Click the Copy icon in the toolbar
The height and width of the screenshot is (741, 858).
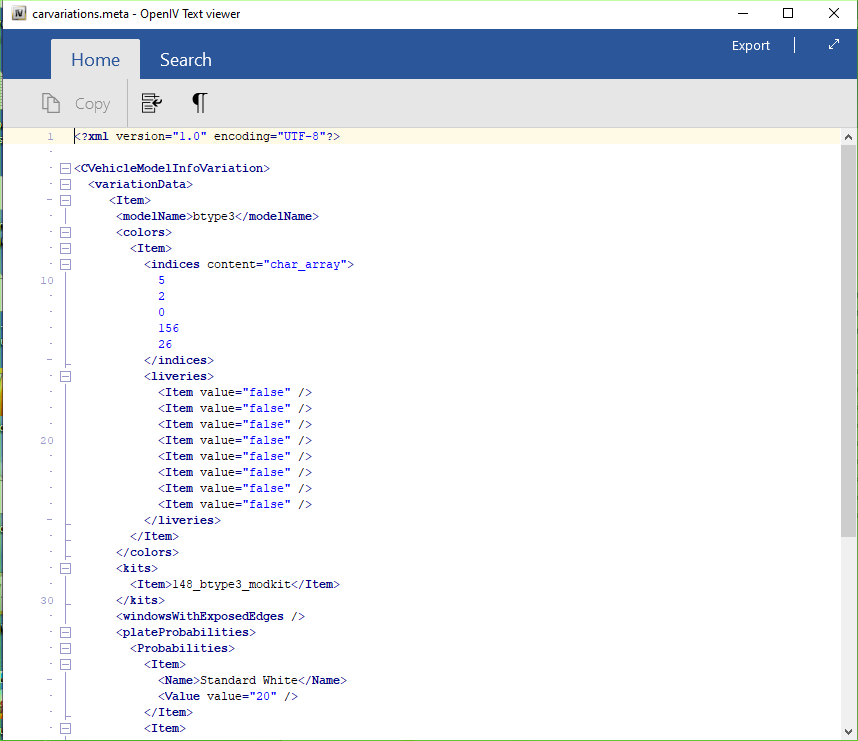click(51, 103)
